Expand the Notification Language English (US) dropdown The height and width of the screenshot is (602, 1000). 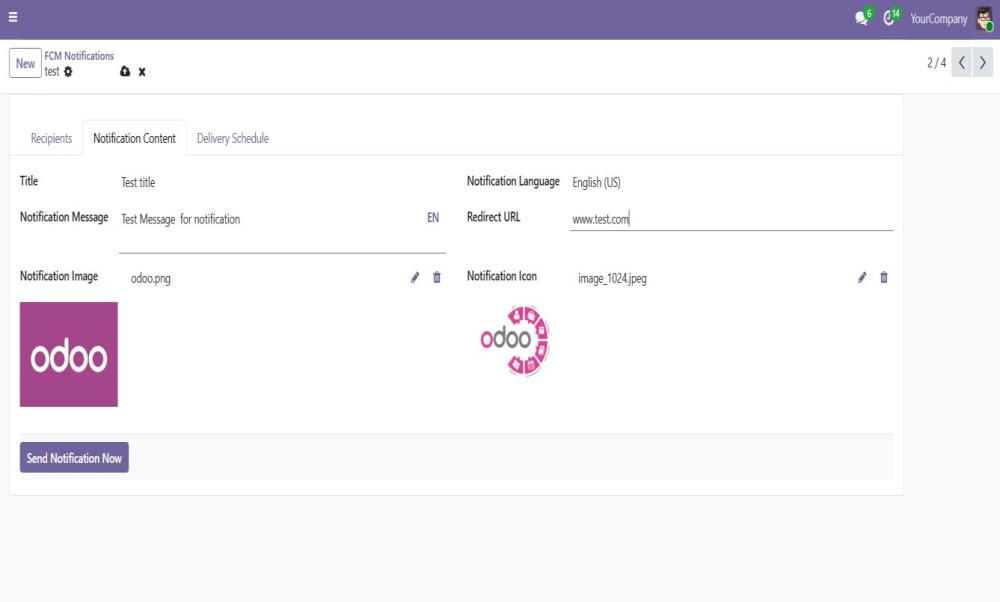pos(730,183)
